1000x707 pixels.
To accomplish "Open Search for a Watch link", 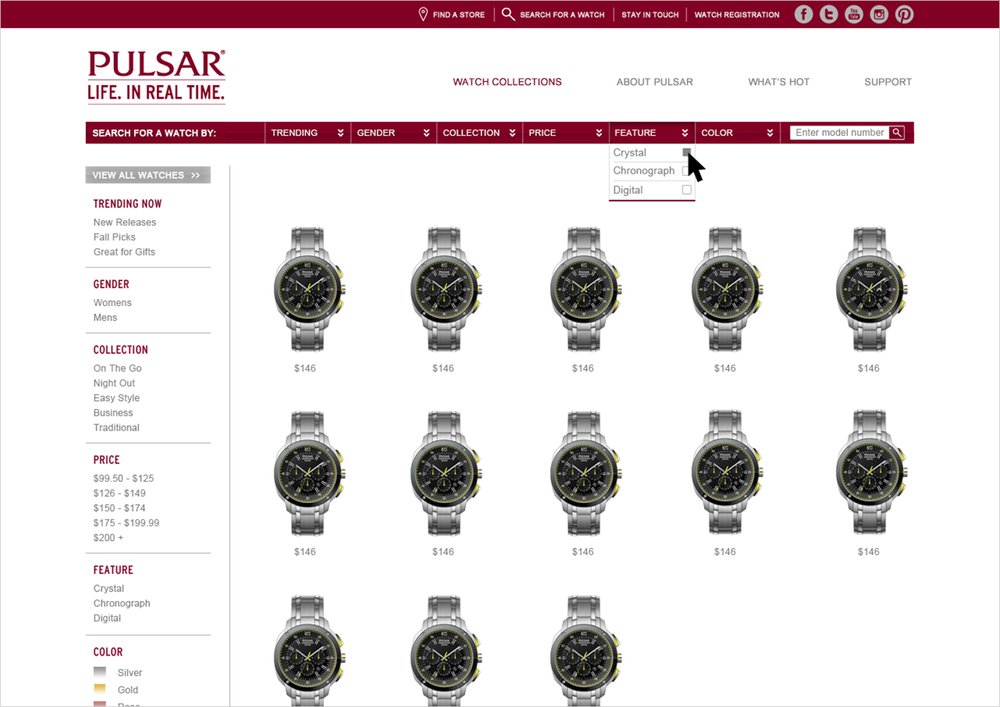I will (x=562, y=15).
